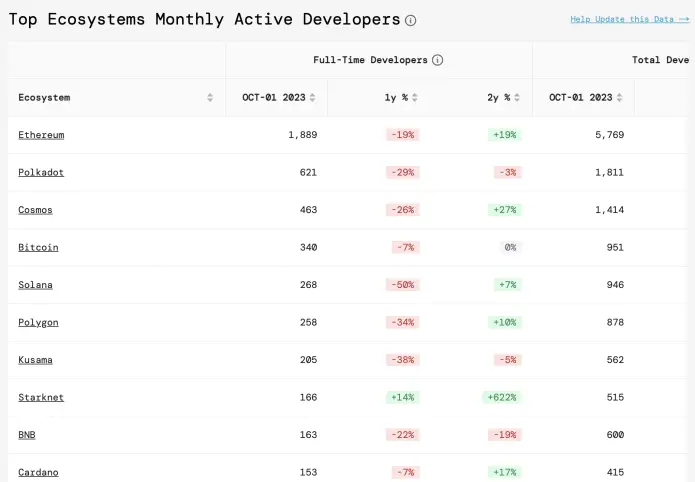The height and width of the screenshot is (482, 695).
Task: Select Kusama's 562 total value
Action: (615, 360)
